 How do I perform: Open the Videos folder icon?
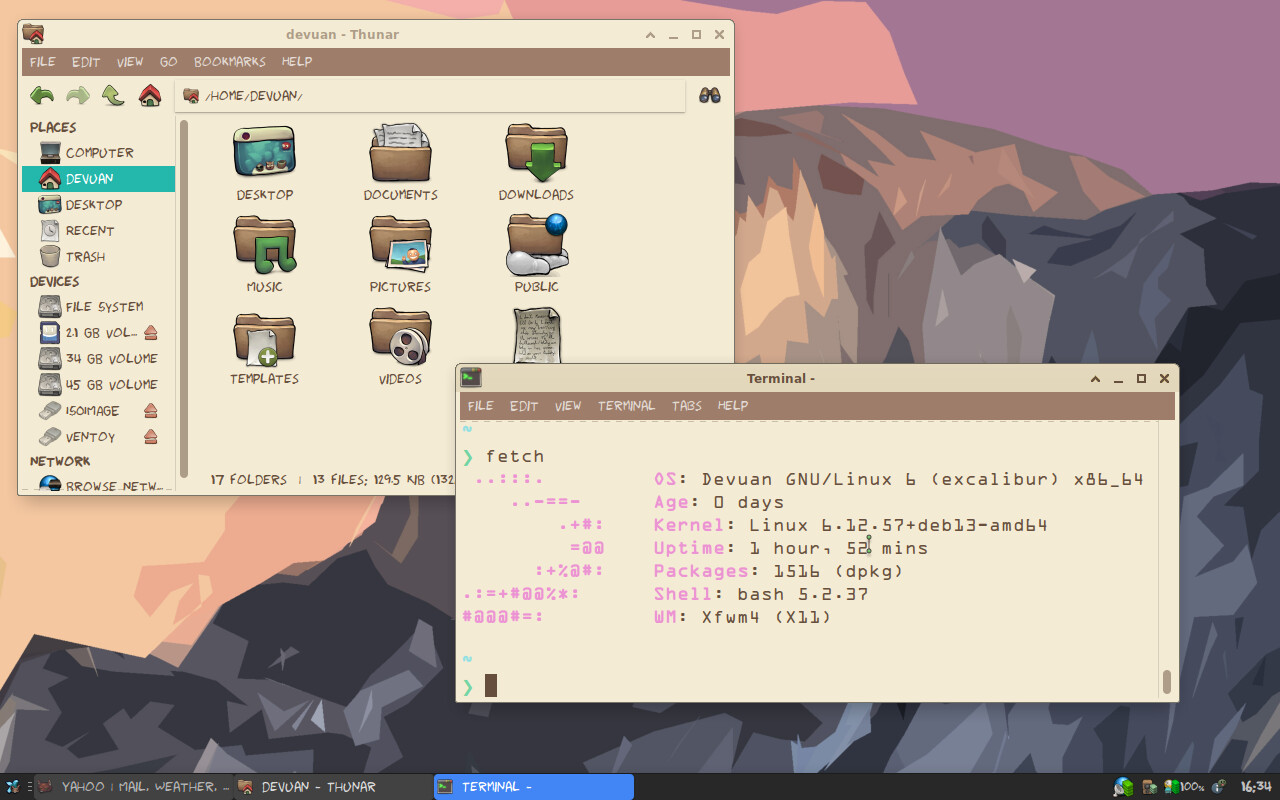(x=400, y=338)
